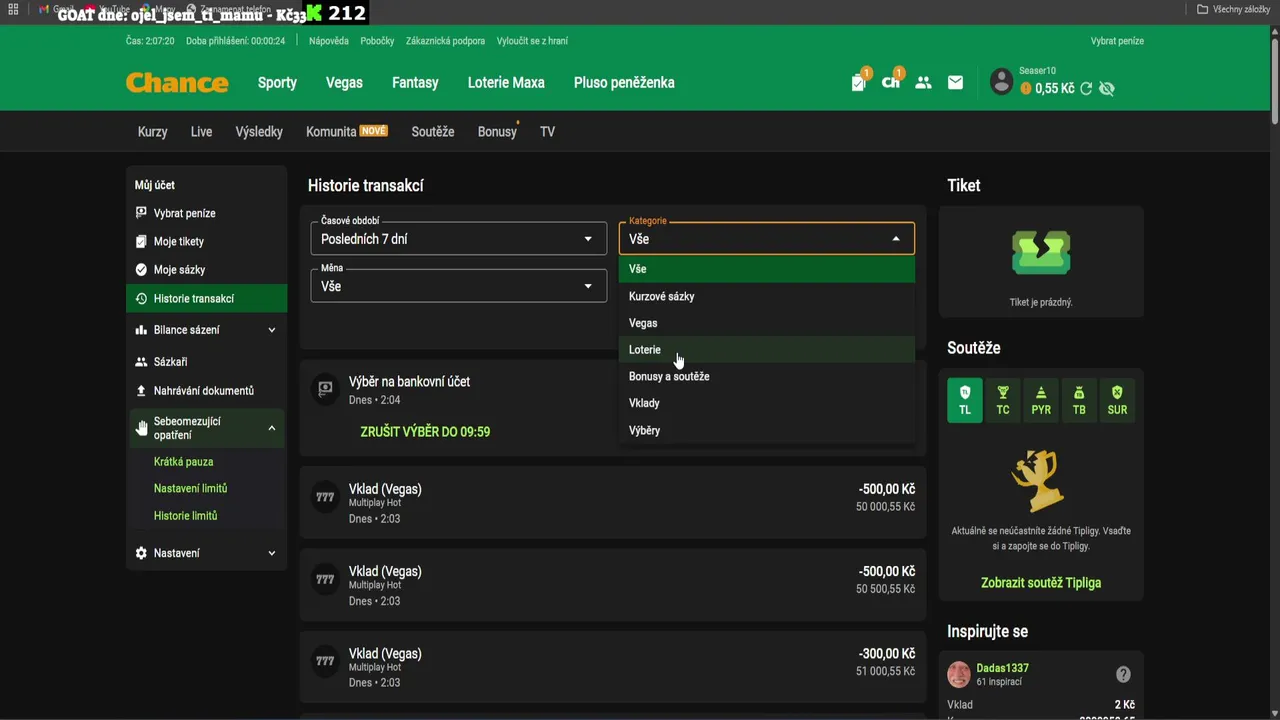The height and width of the screenshot is (720, 1280).
Task: Click ZRUŠIT VÝBĚR DO 09:59 button
Action: [425, 432]
